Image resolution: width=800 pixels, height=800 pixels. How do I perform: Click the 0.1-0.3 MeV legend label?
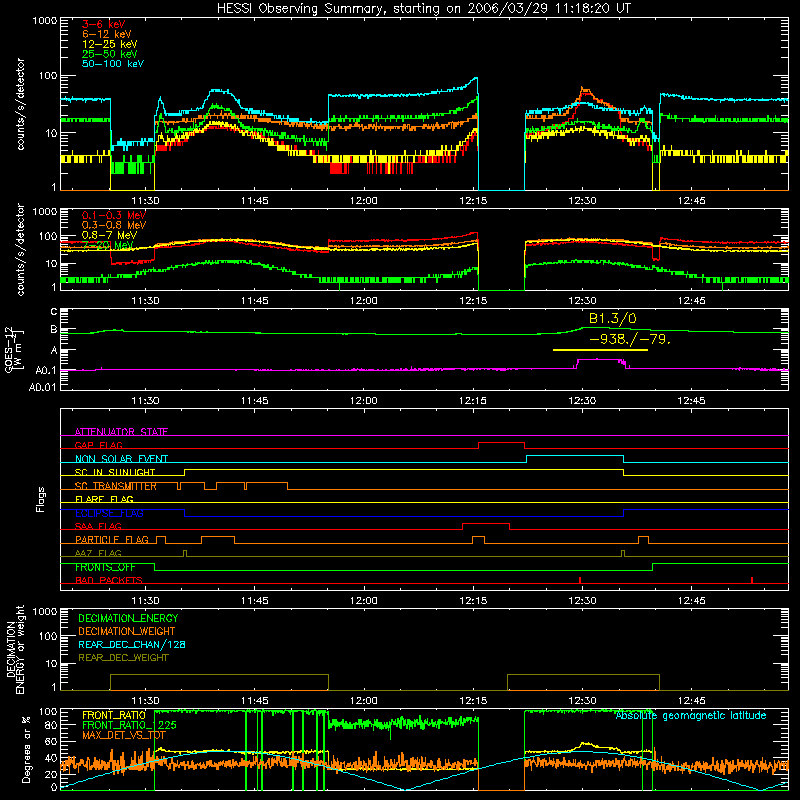pos(114,215)
